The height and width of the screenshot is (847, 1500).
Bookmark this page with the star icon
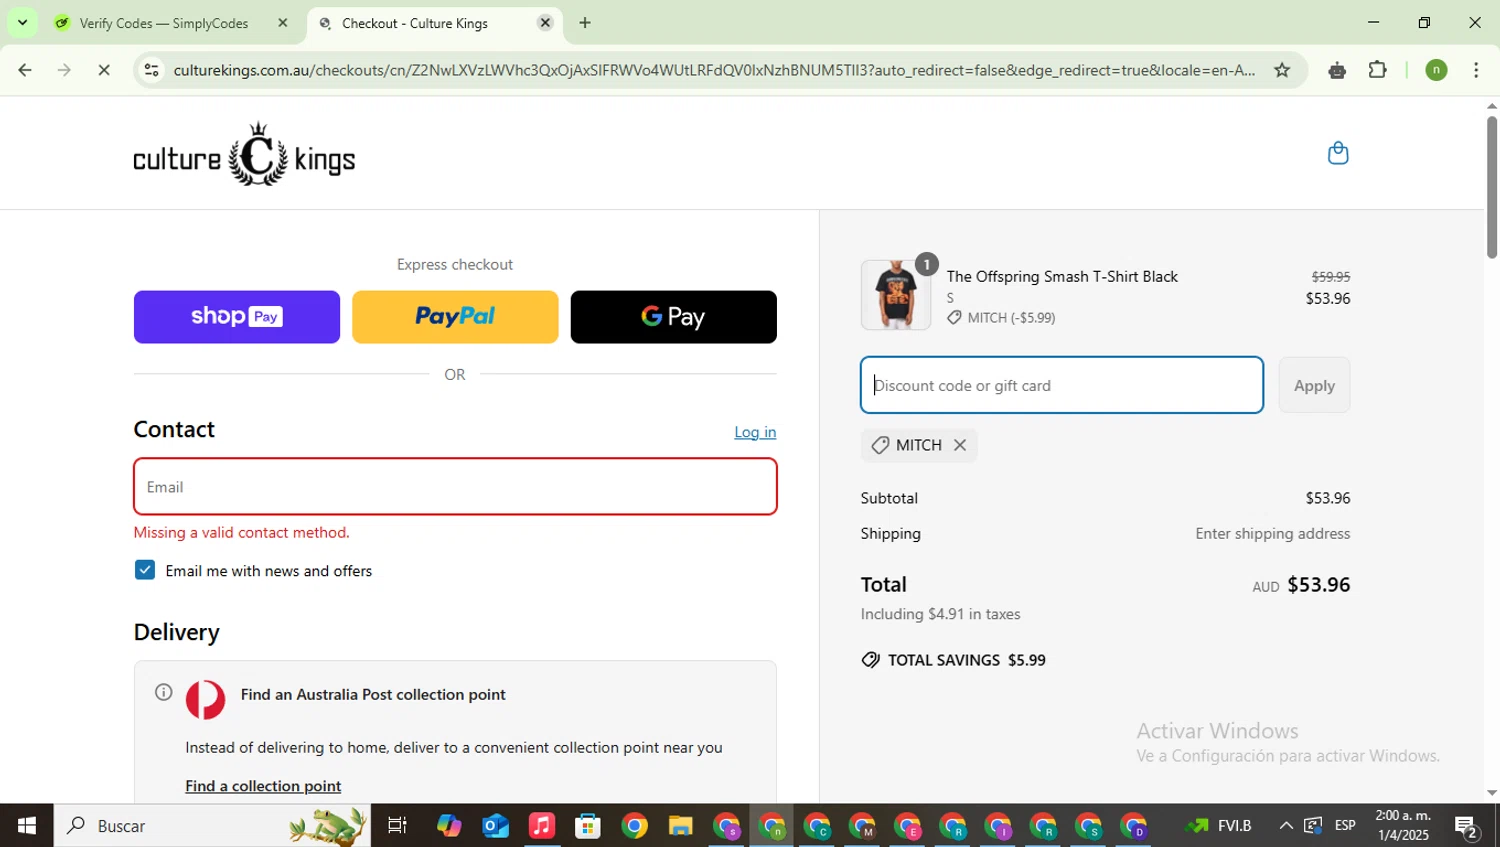1282,70
